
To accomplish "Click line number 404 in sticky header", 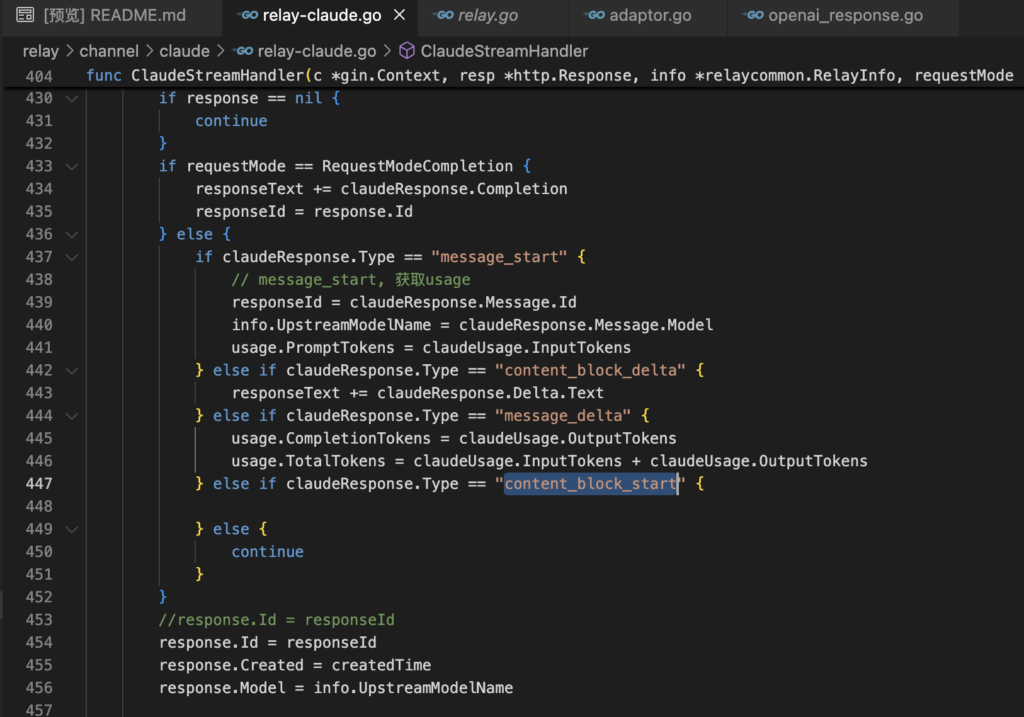I will point(39,76).
